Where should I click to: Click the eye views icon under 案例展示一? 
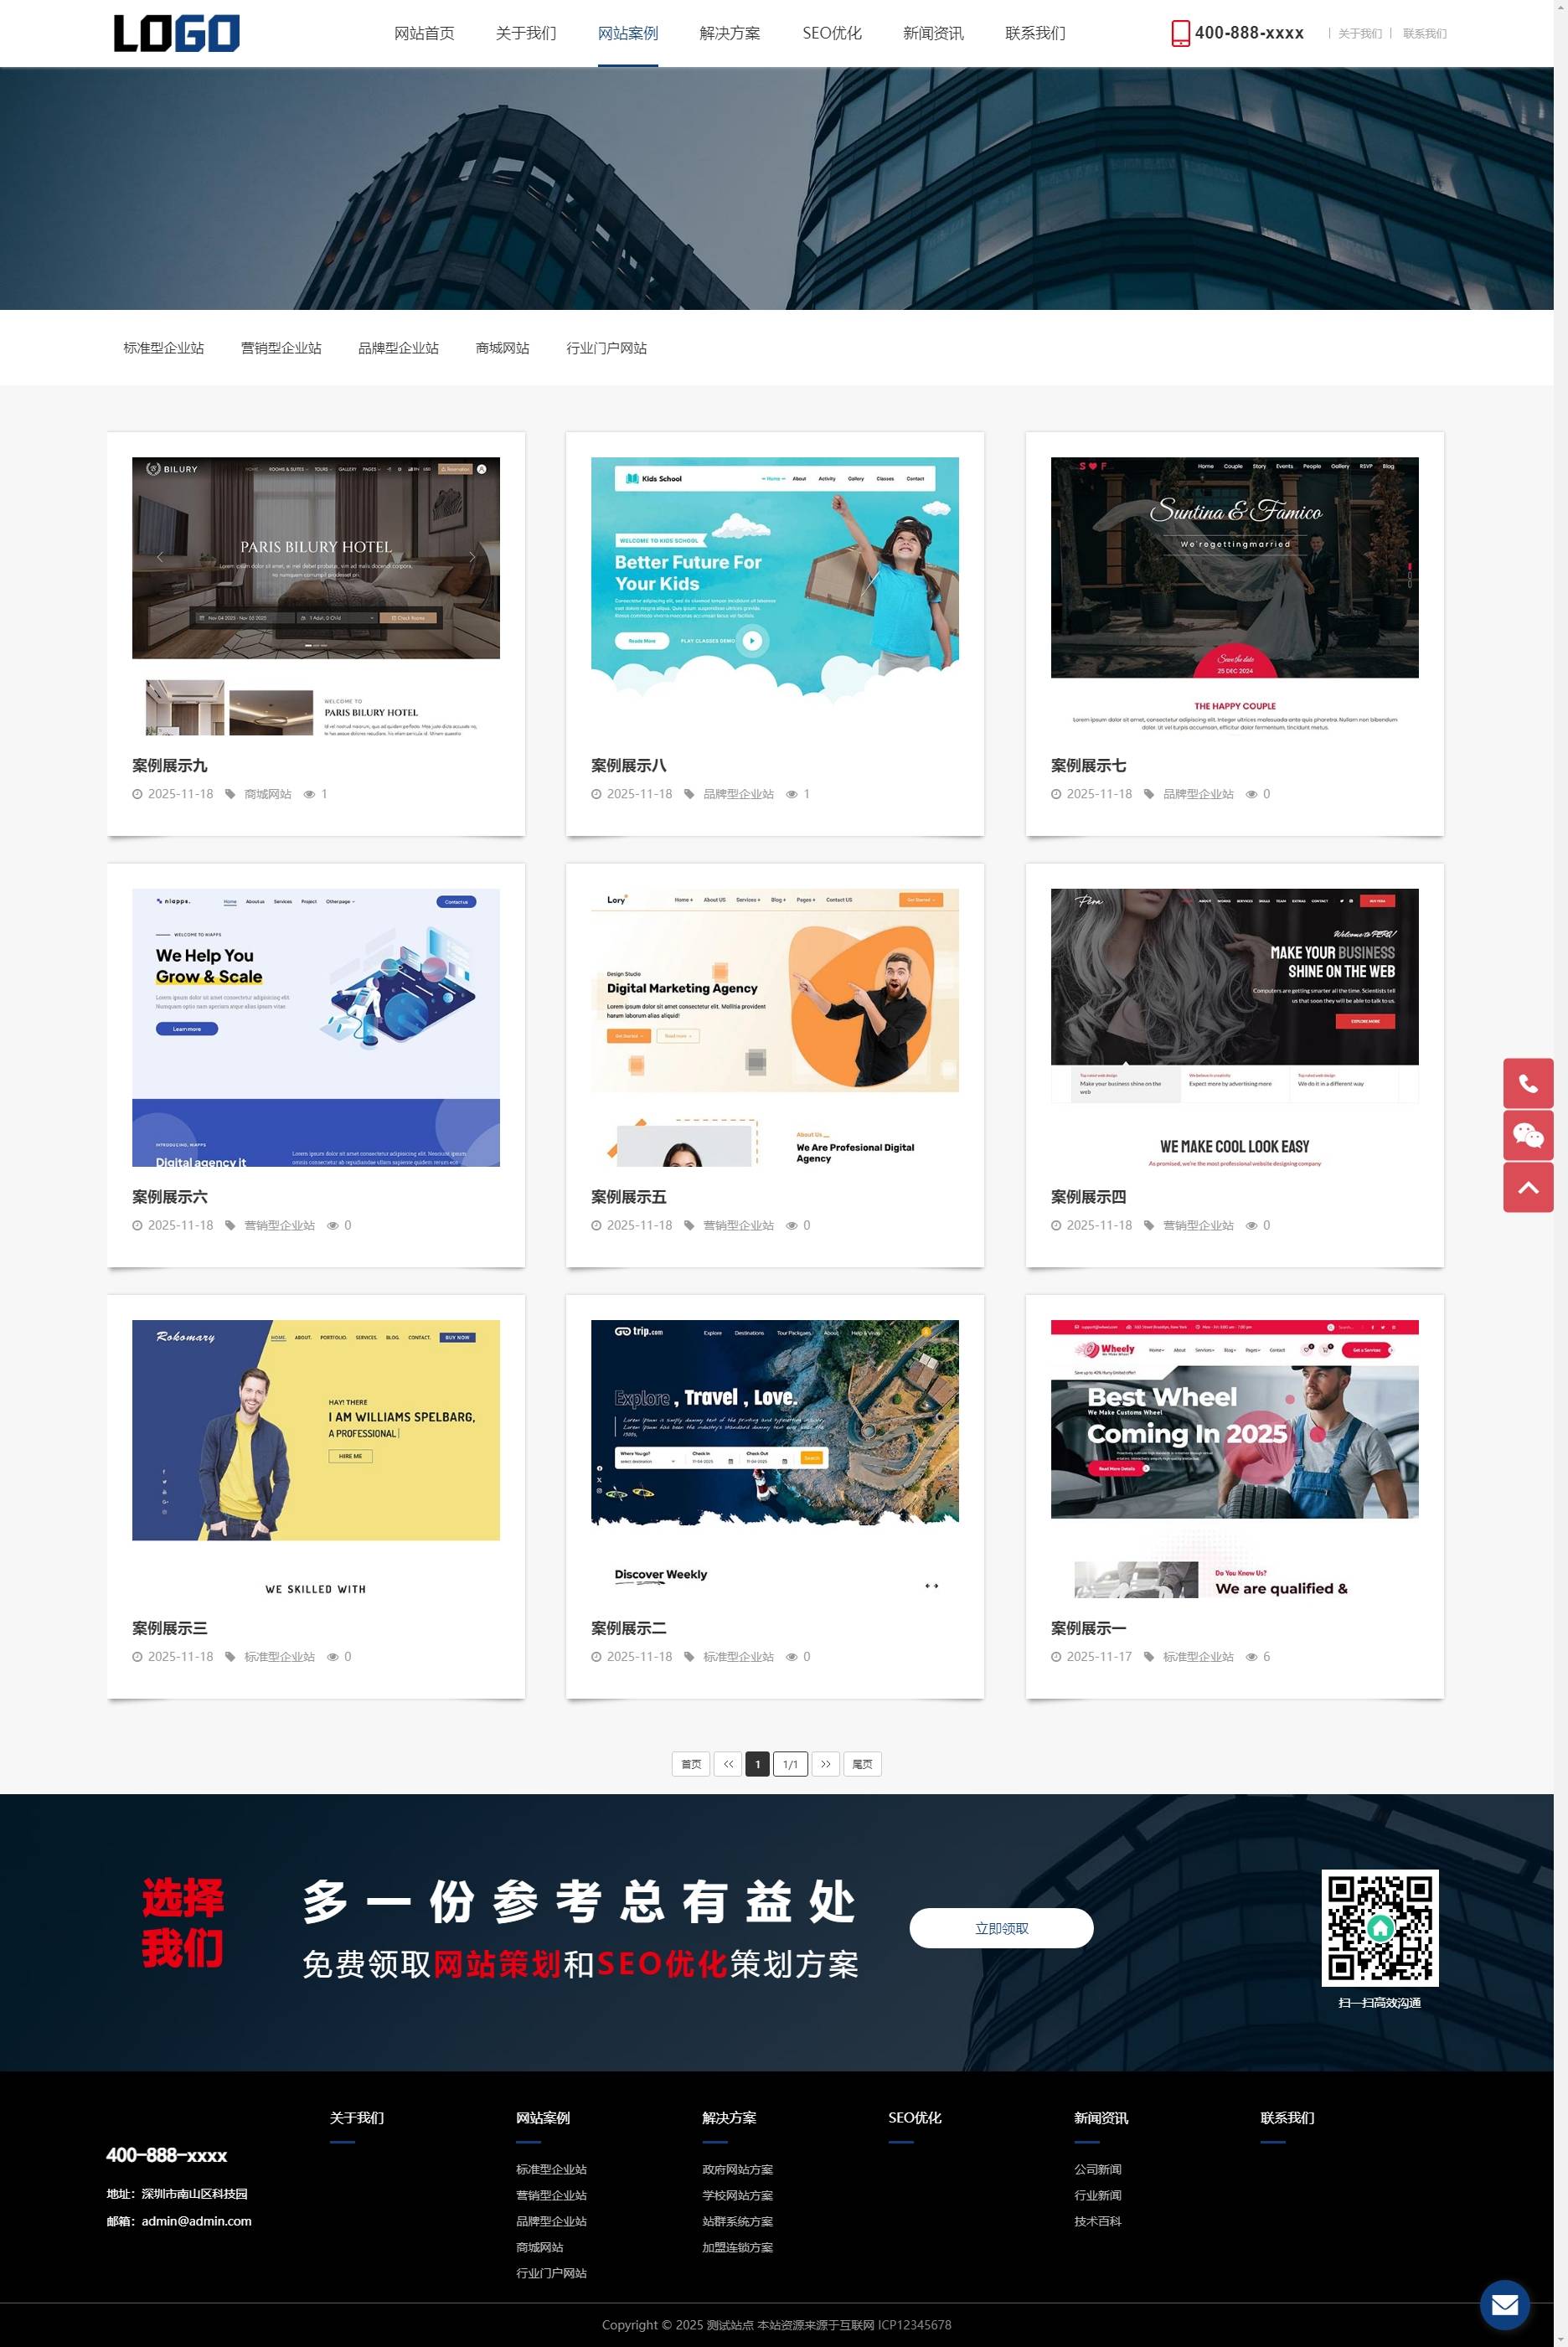point(1251,1657)
